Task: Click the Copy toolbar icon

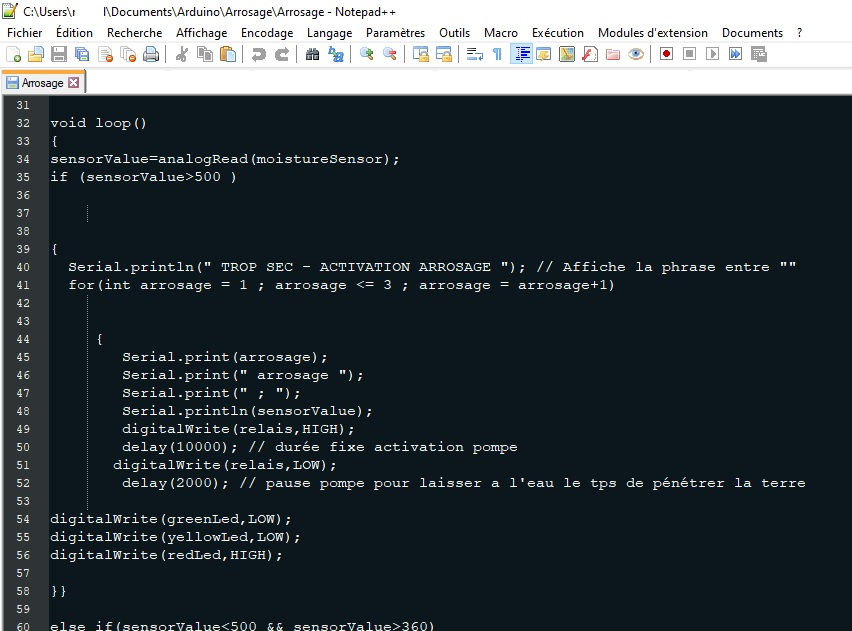Action: click(205, 54)
